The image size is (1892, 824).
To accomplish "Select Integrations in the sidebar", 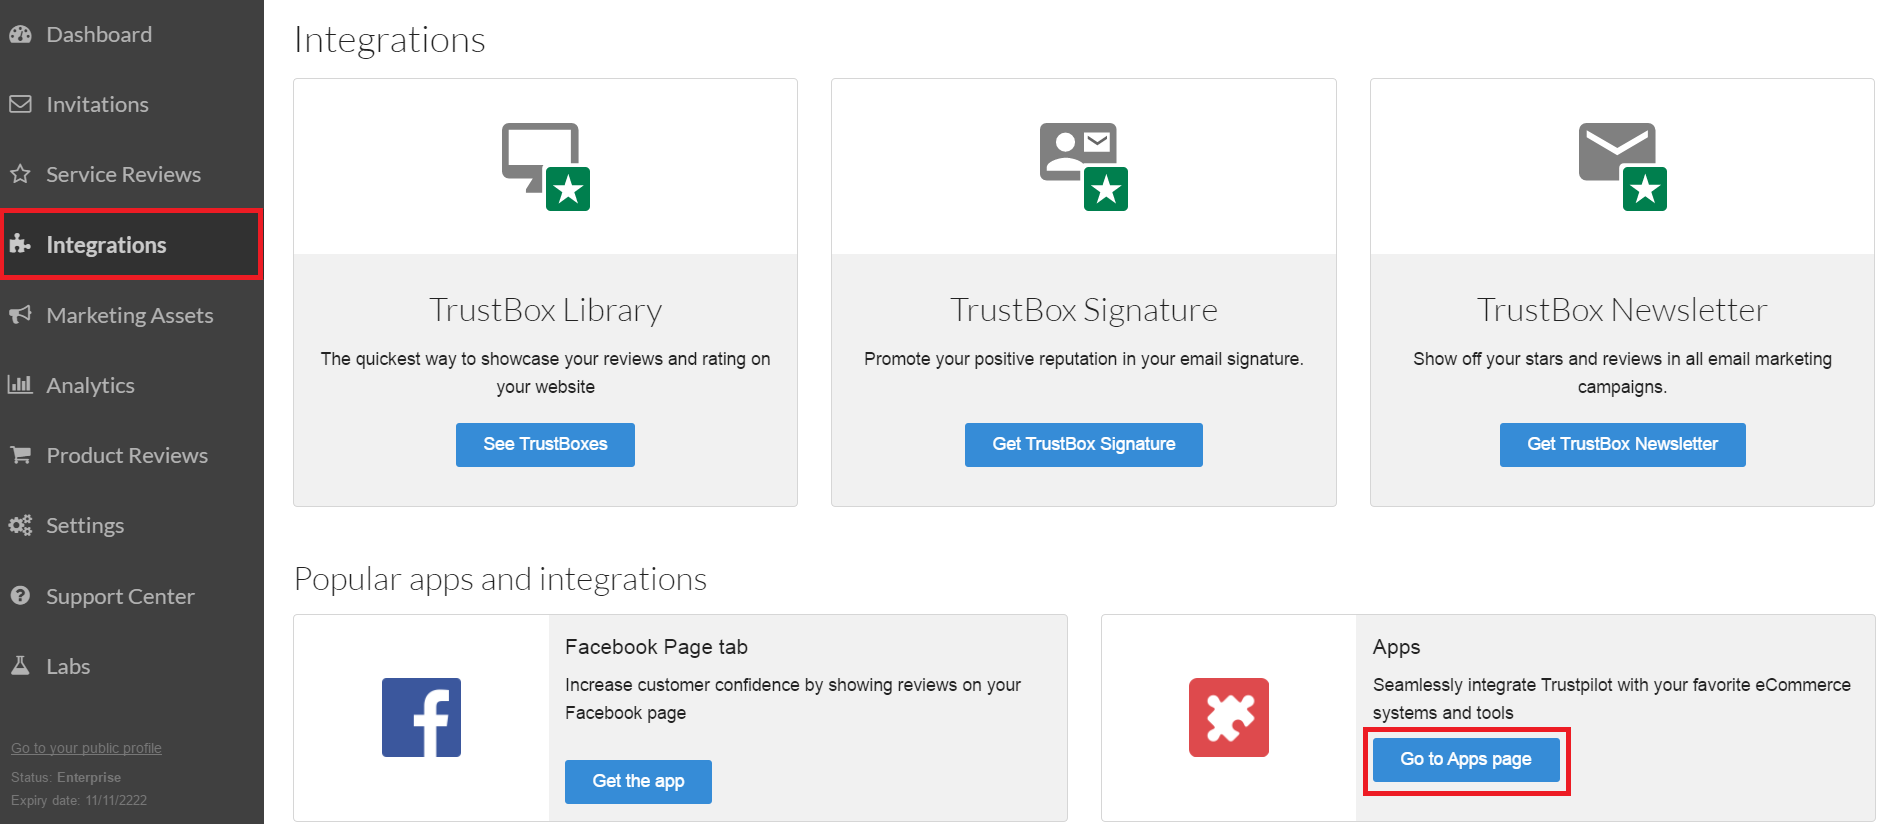I will tap(132, 244).
